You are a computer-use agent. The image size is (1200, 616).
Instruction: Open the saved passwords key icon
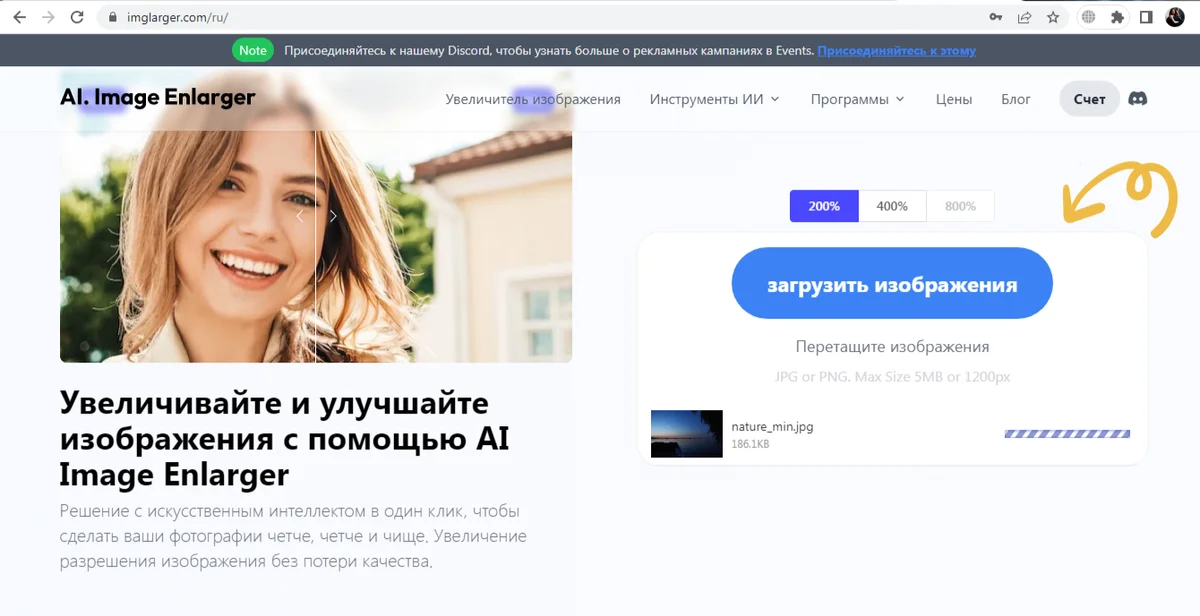tap(996, 17)
